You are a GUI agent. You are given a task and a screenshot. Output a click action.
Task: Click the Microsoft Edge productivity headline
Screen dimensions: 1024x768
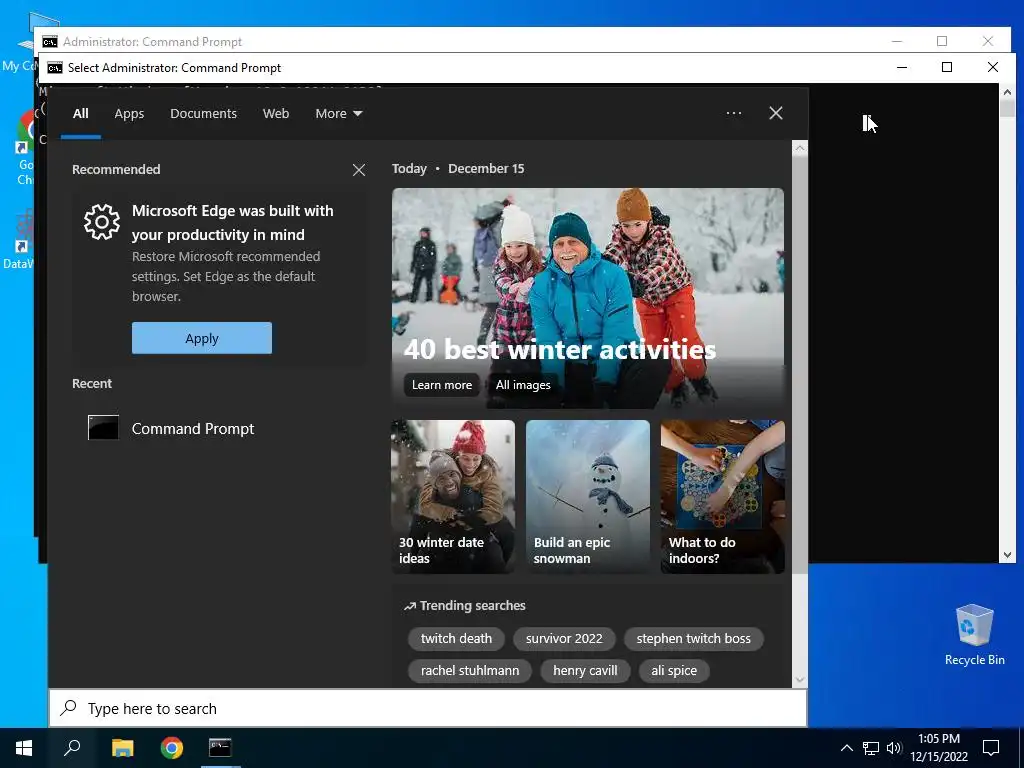[232, 223]
